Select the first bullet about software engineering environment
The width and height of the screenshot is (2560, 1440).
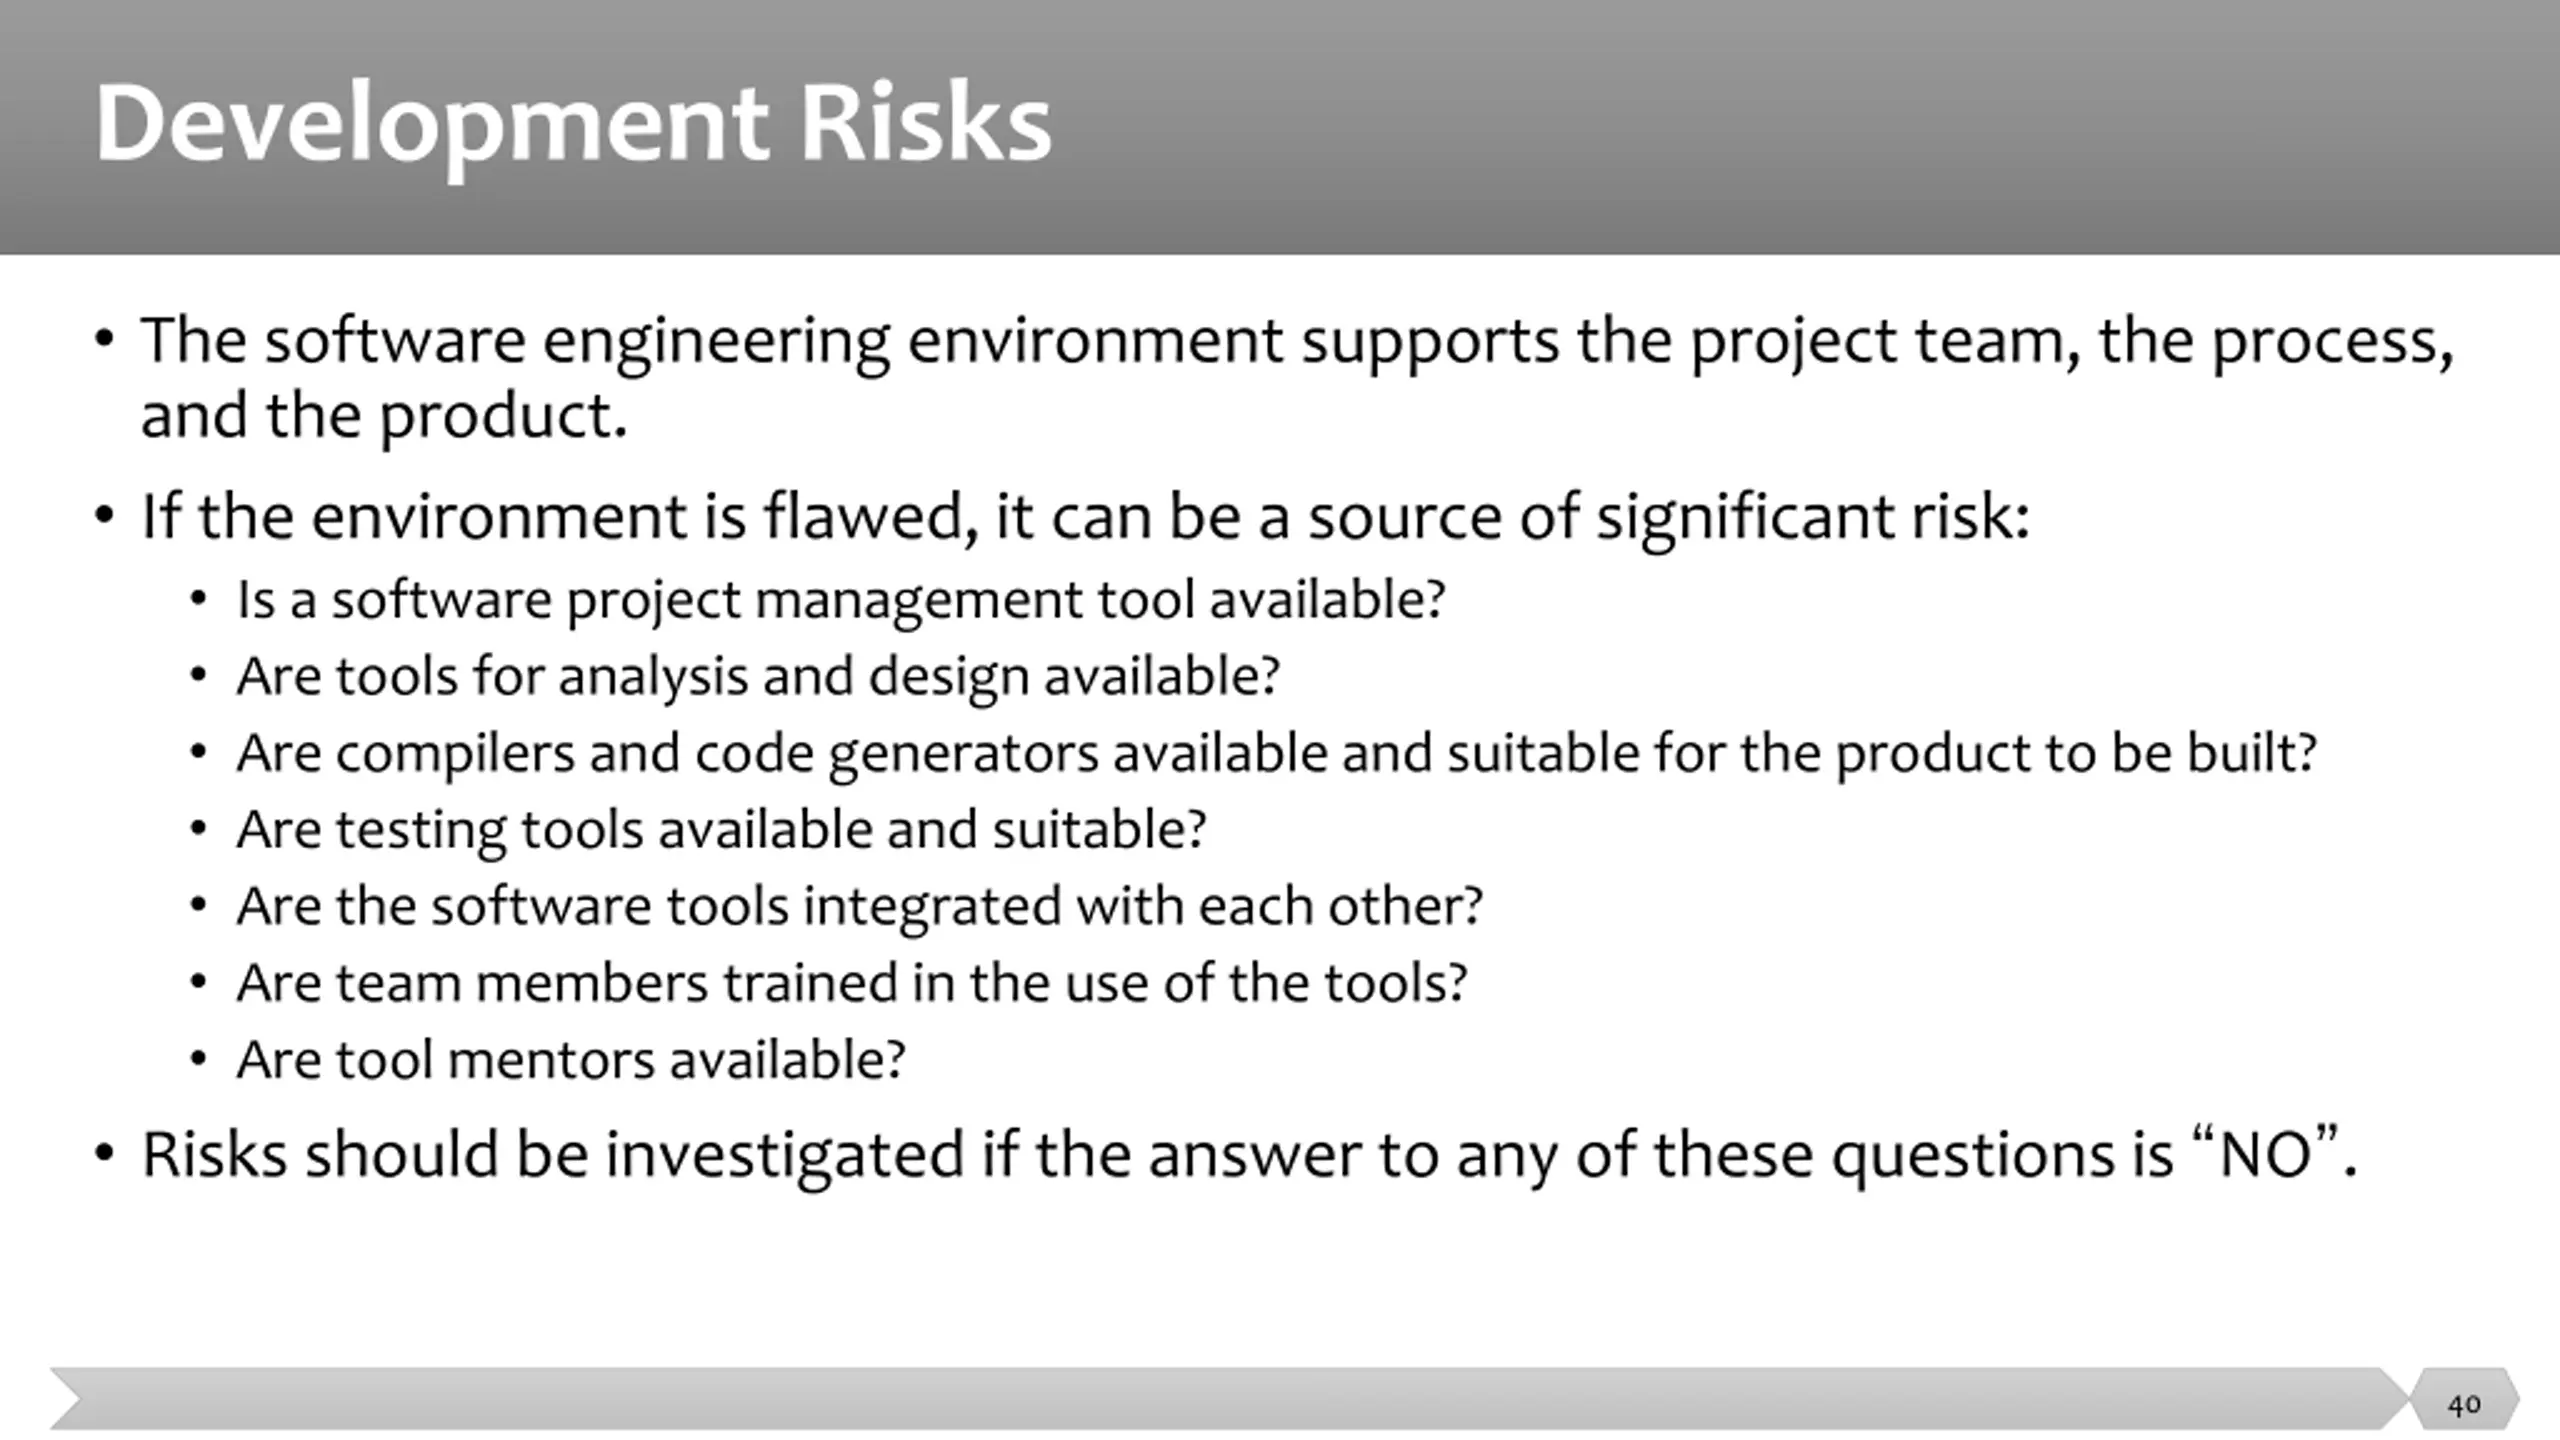pyautogui.click(x=1297, y=378)
